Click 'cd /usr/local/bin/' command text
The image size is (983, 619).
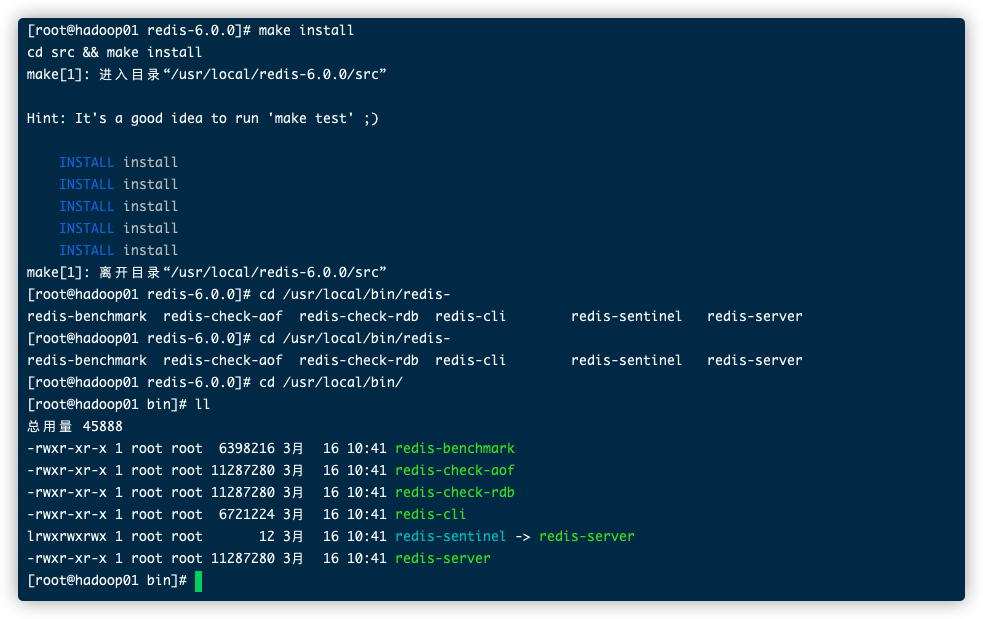click(x=331, y=382)
